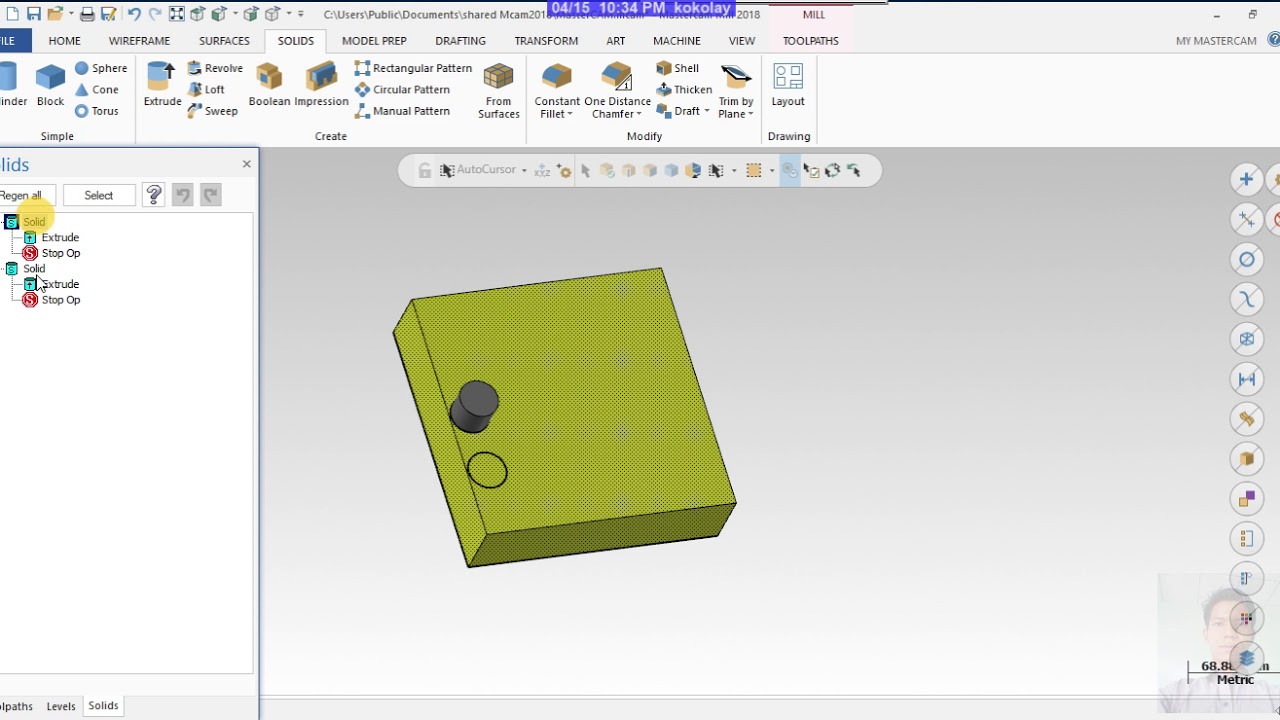1280x720 pixels.
Task: Click the Regen all button
Action: click(22, 195)
